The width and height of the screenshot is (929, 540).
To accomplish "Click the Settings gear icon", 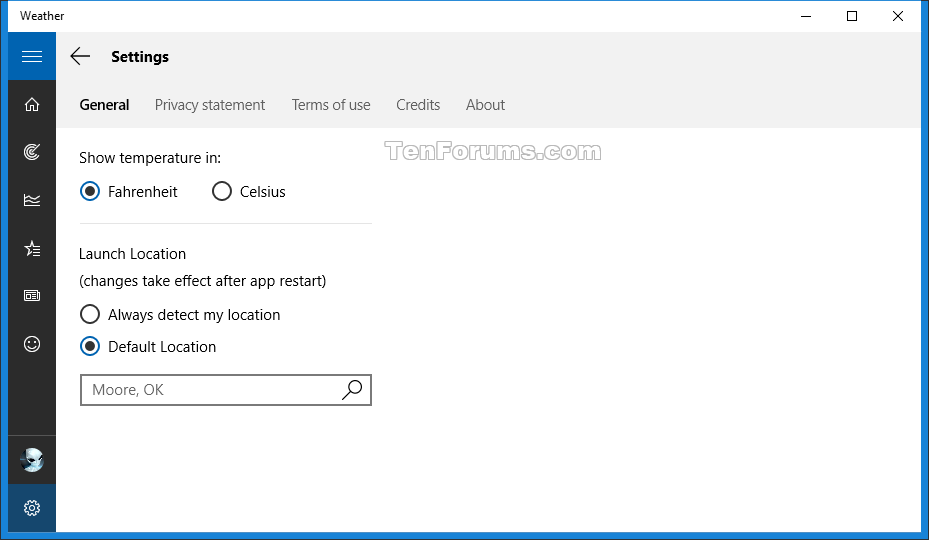I will click(32, 508).
